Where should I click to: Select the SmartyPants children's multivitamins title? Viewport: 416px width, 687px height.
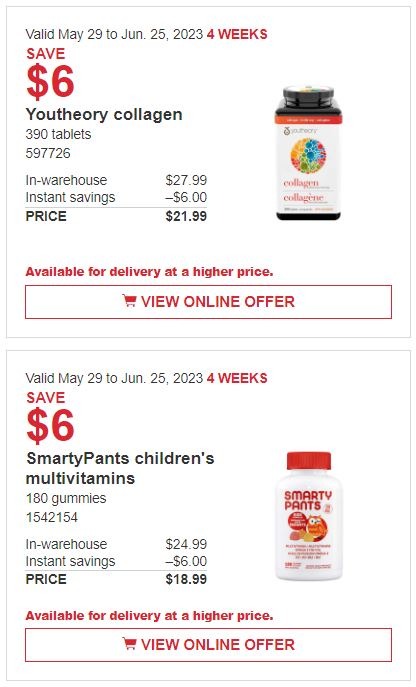[120, 468]
